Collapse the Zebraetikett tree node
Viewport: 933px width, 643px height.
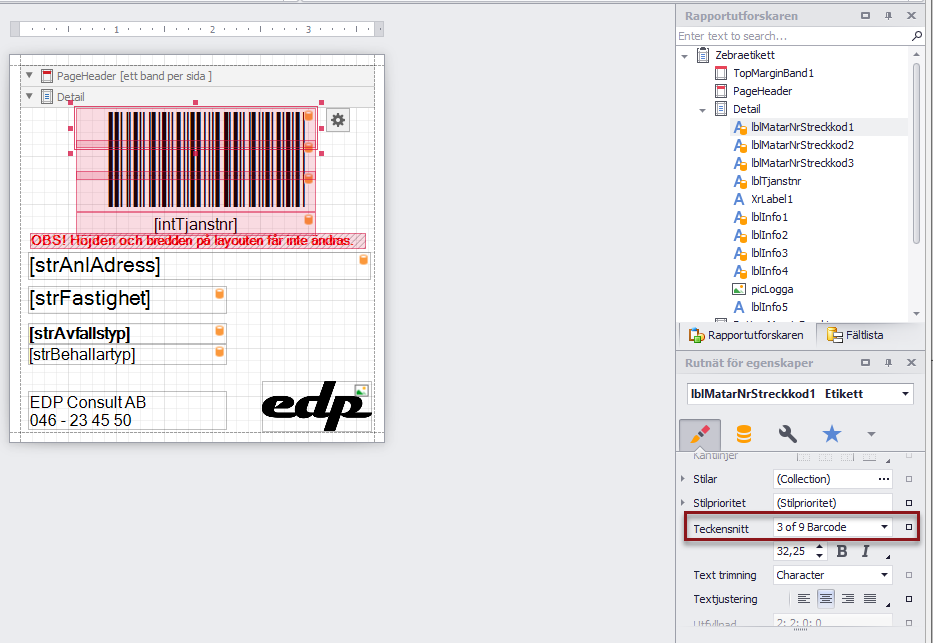(685, 56)
